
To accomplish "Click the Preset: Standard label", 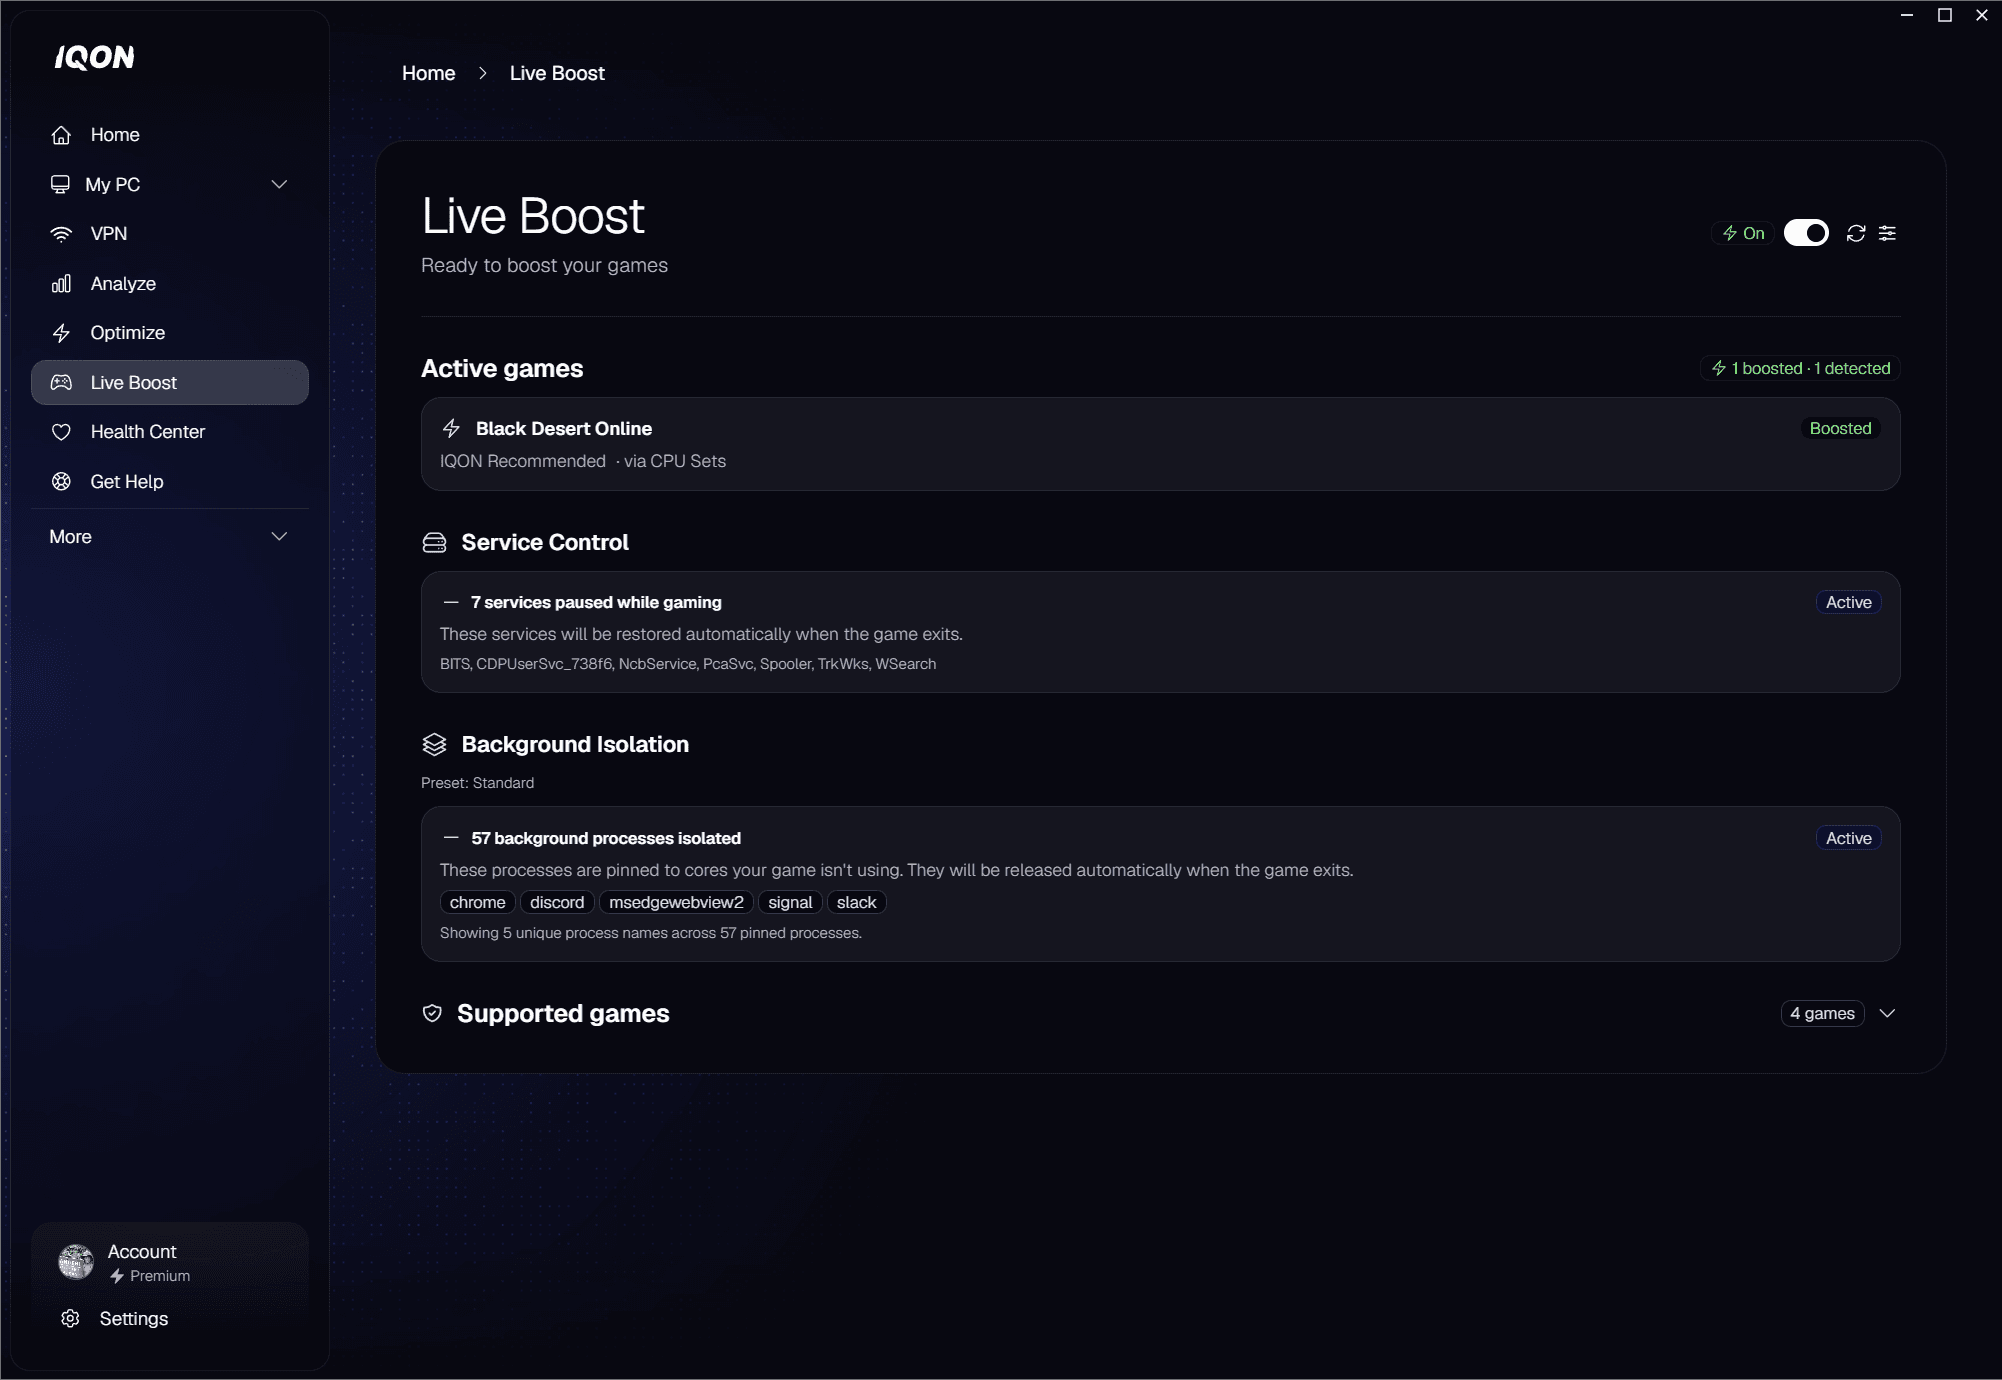I will 477,782.
